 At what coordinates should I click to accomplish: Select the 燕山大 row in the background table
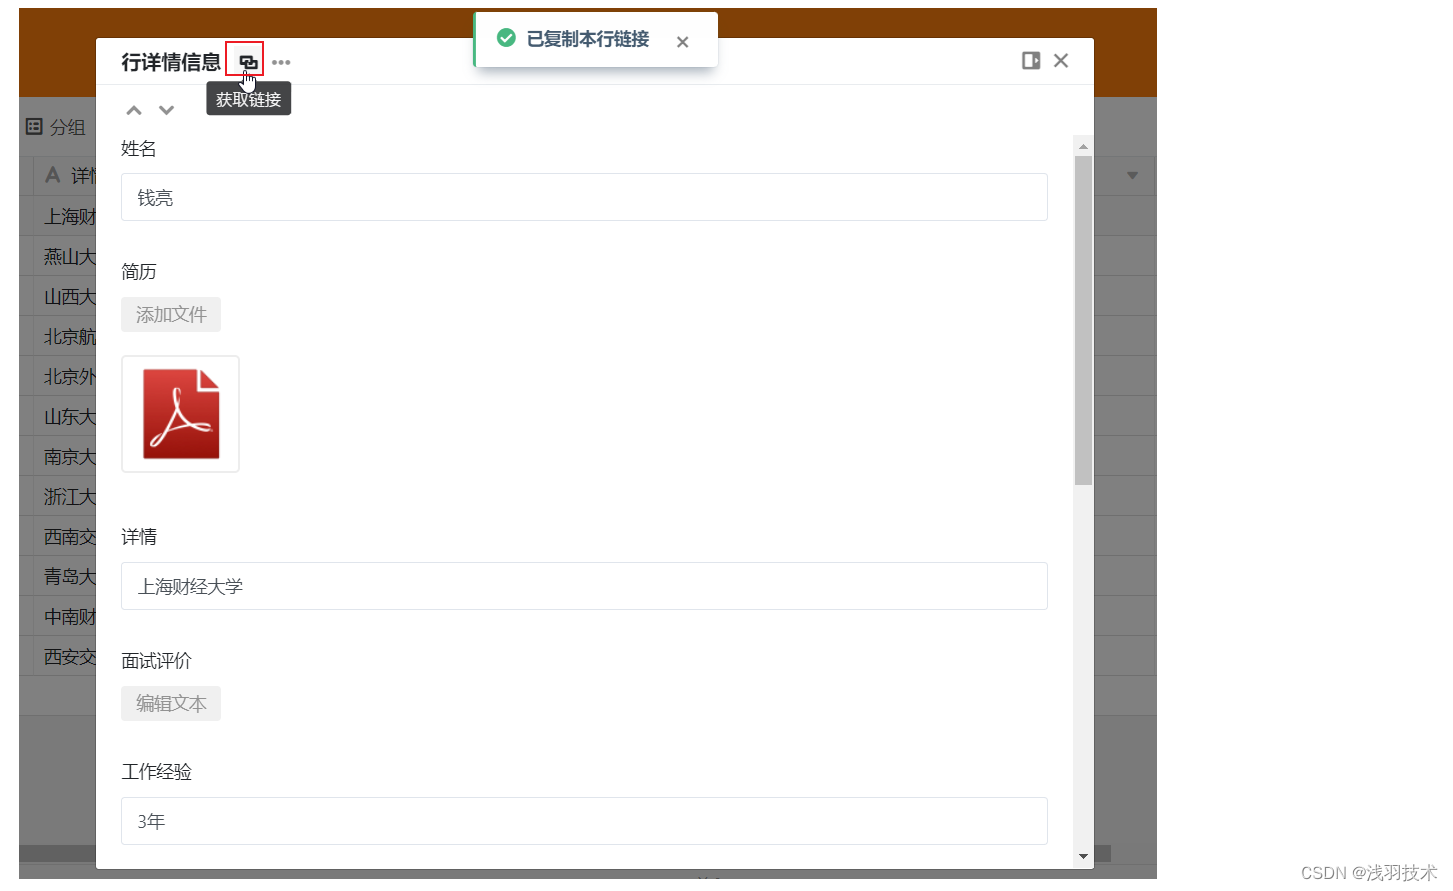[x=70, y=257]
